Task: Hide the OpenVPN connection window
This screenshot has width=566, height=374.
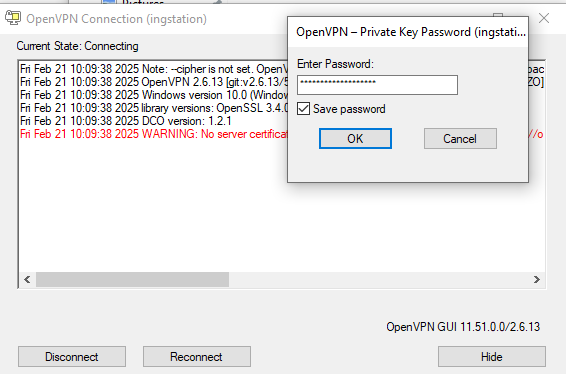Action: [x=492, y=357]
